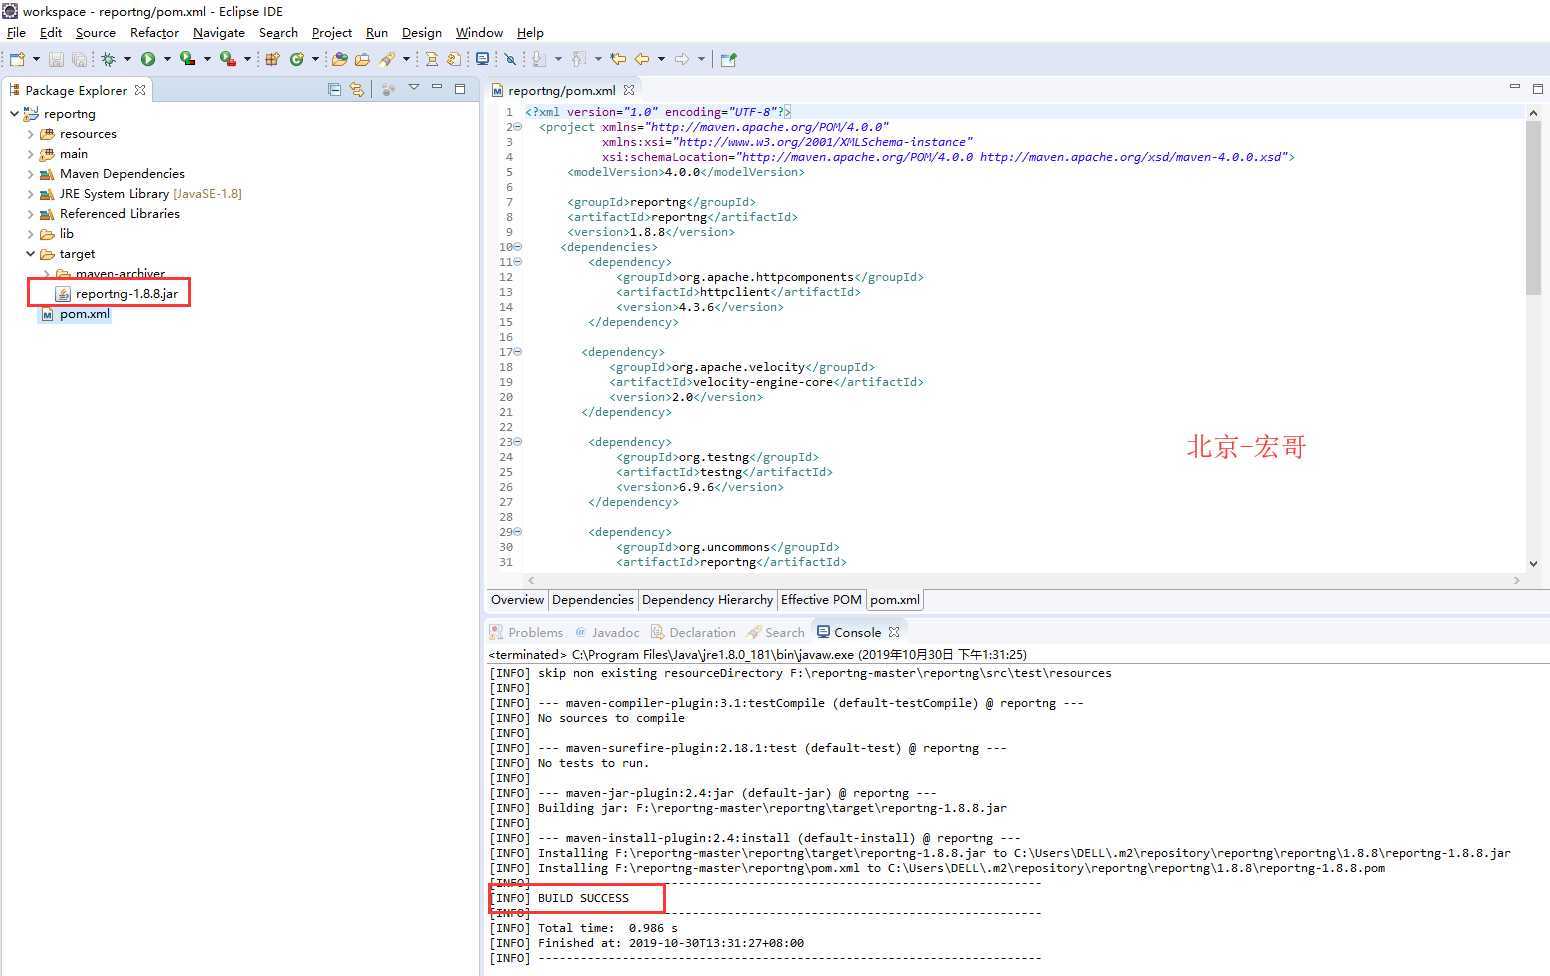Click the Open Perspective icon
The width and height of the screenshot is (1550, 976).
[728, 59]
